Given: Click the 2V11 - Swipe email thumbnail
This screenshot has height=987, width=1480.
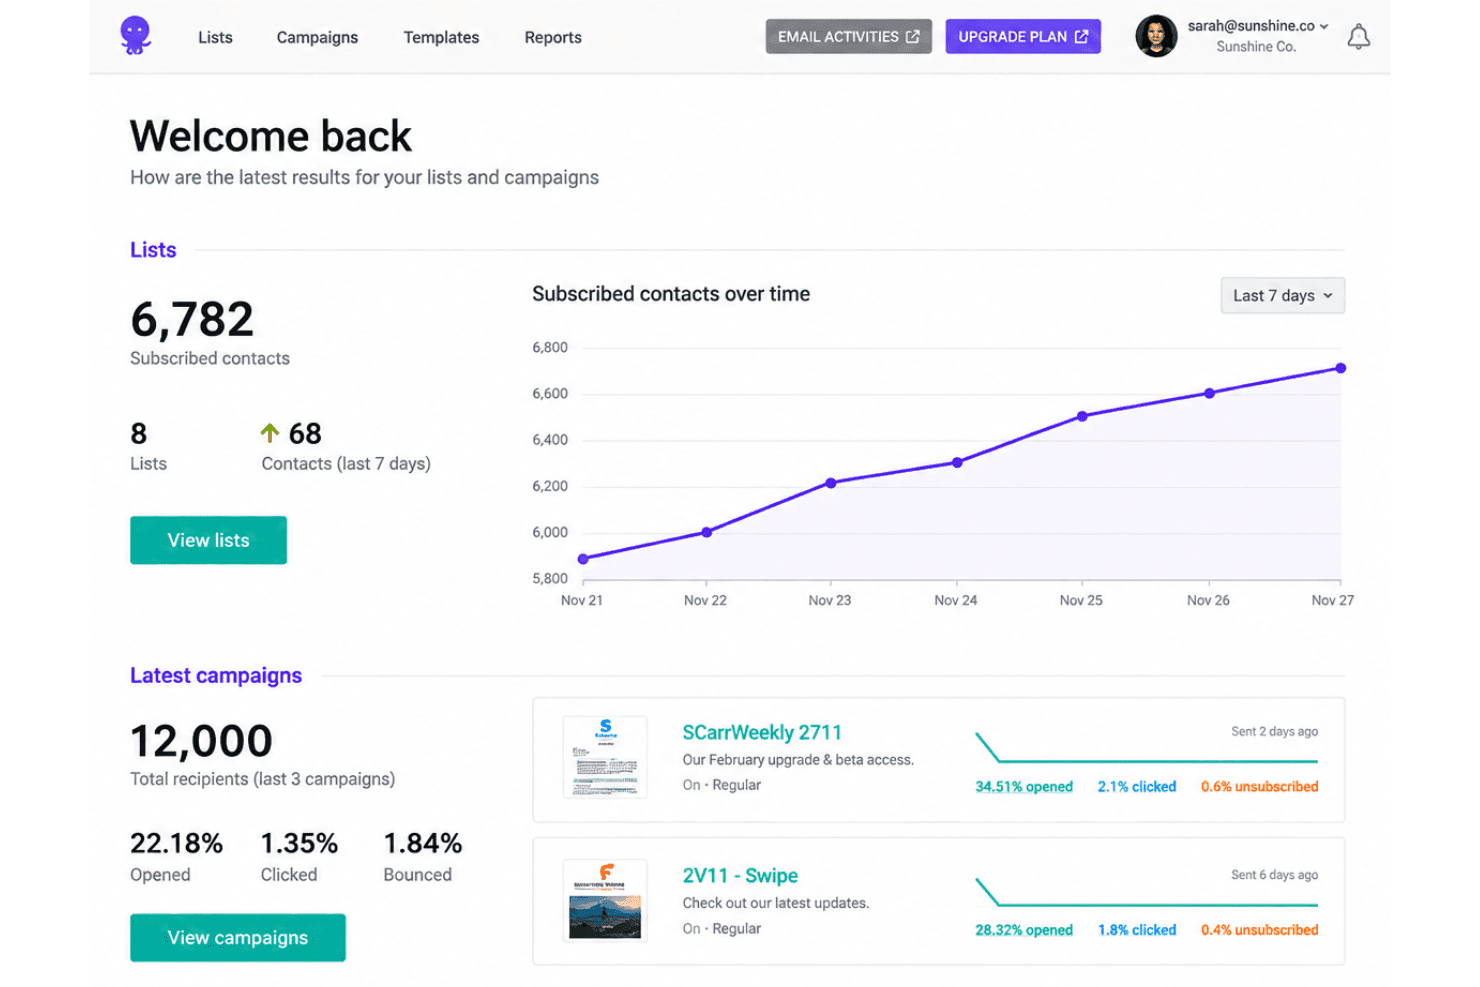Looking at the screenshot, I should click(x=605, y=900).
